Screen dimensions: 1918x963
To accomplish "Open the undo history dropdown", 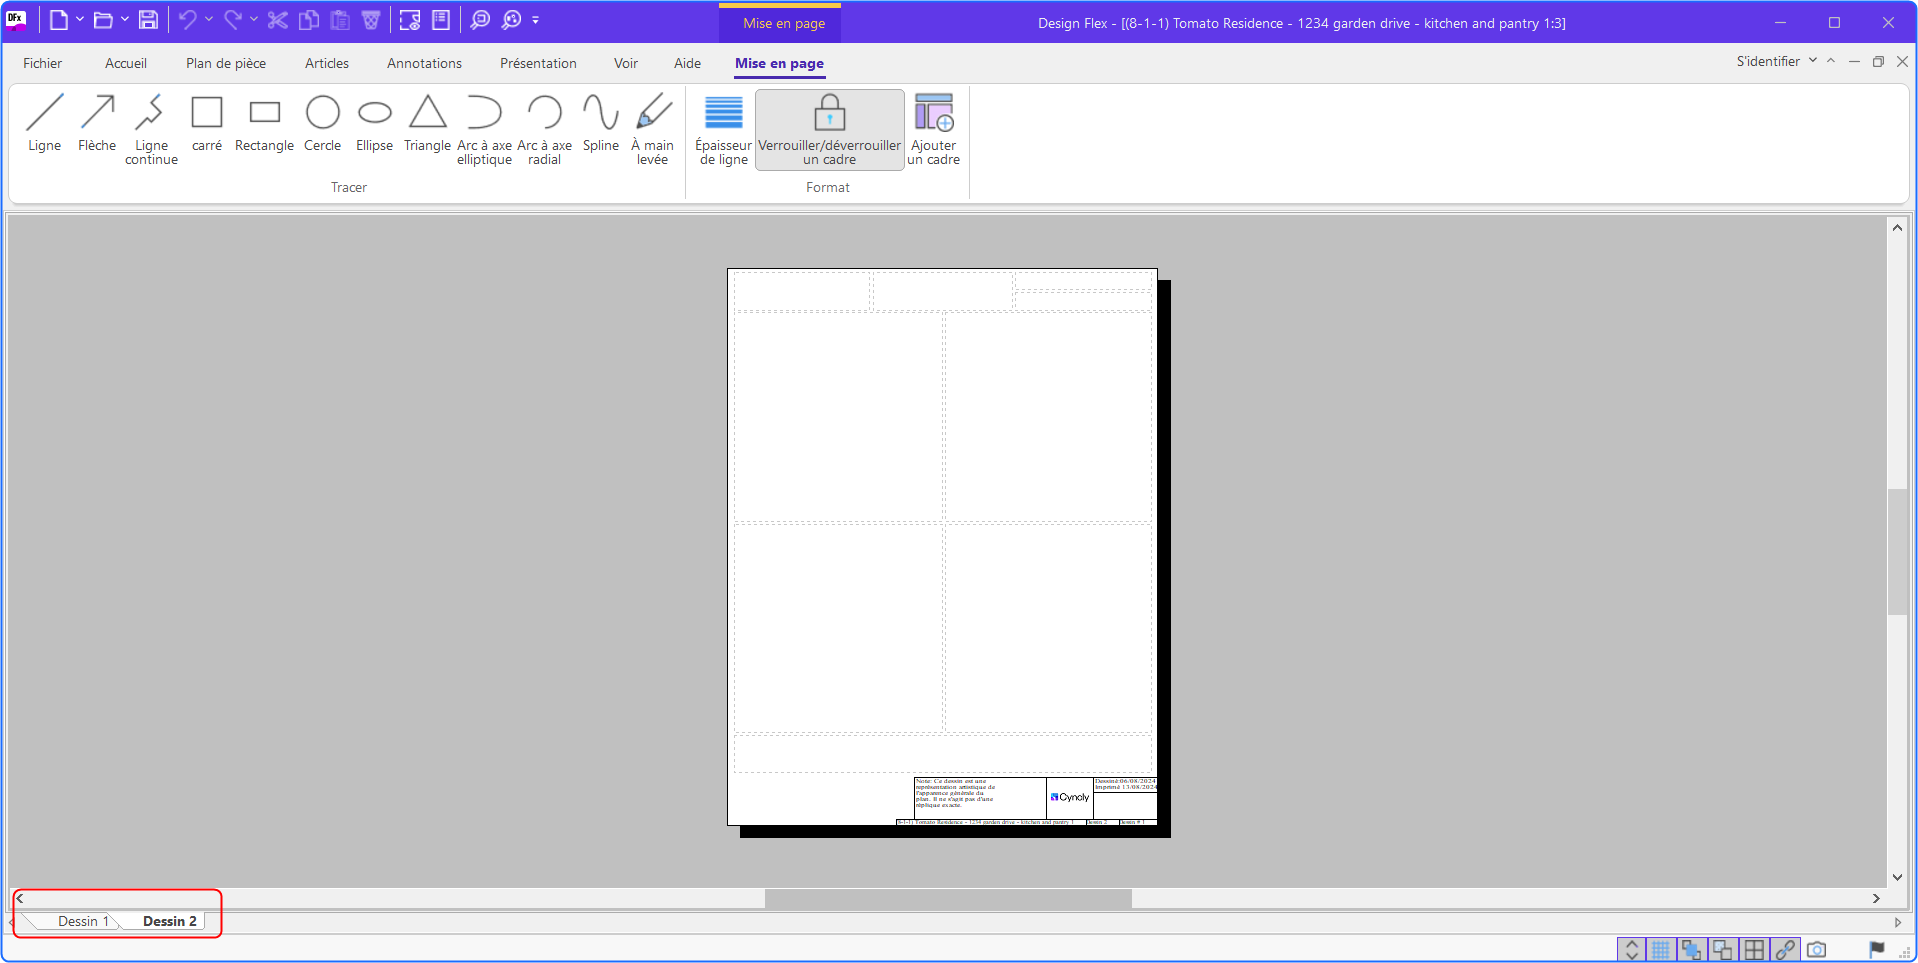I will (x=209, y=19).
